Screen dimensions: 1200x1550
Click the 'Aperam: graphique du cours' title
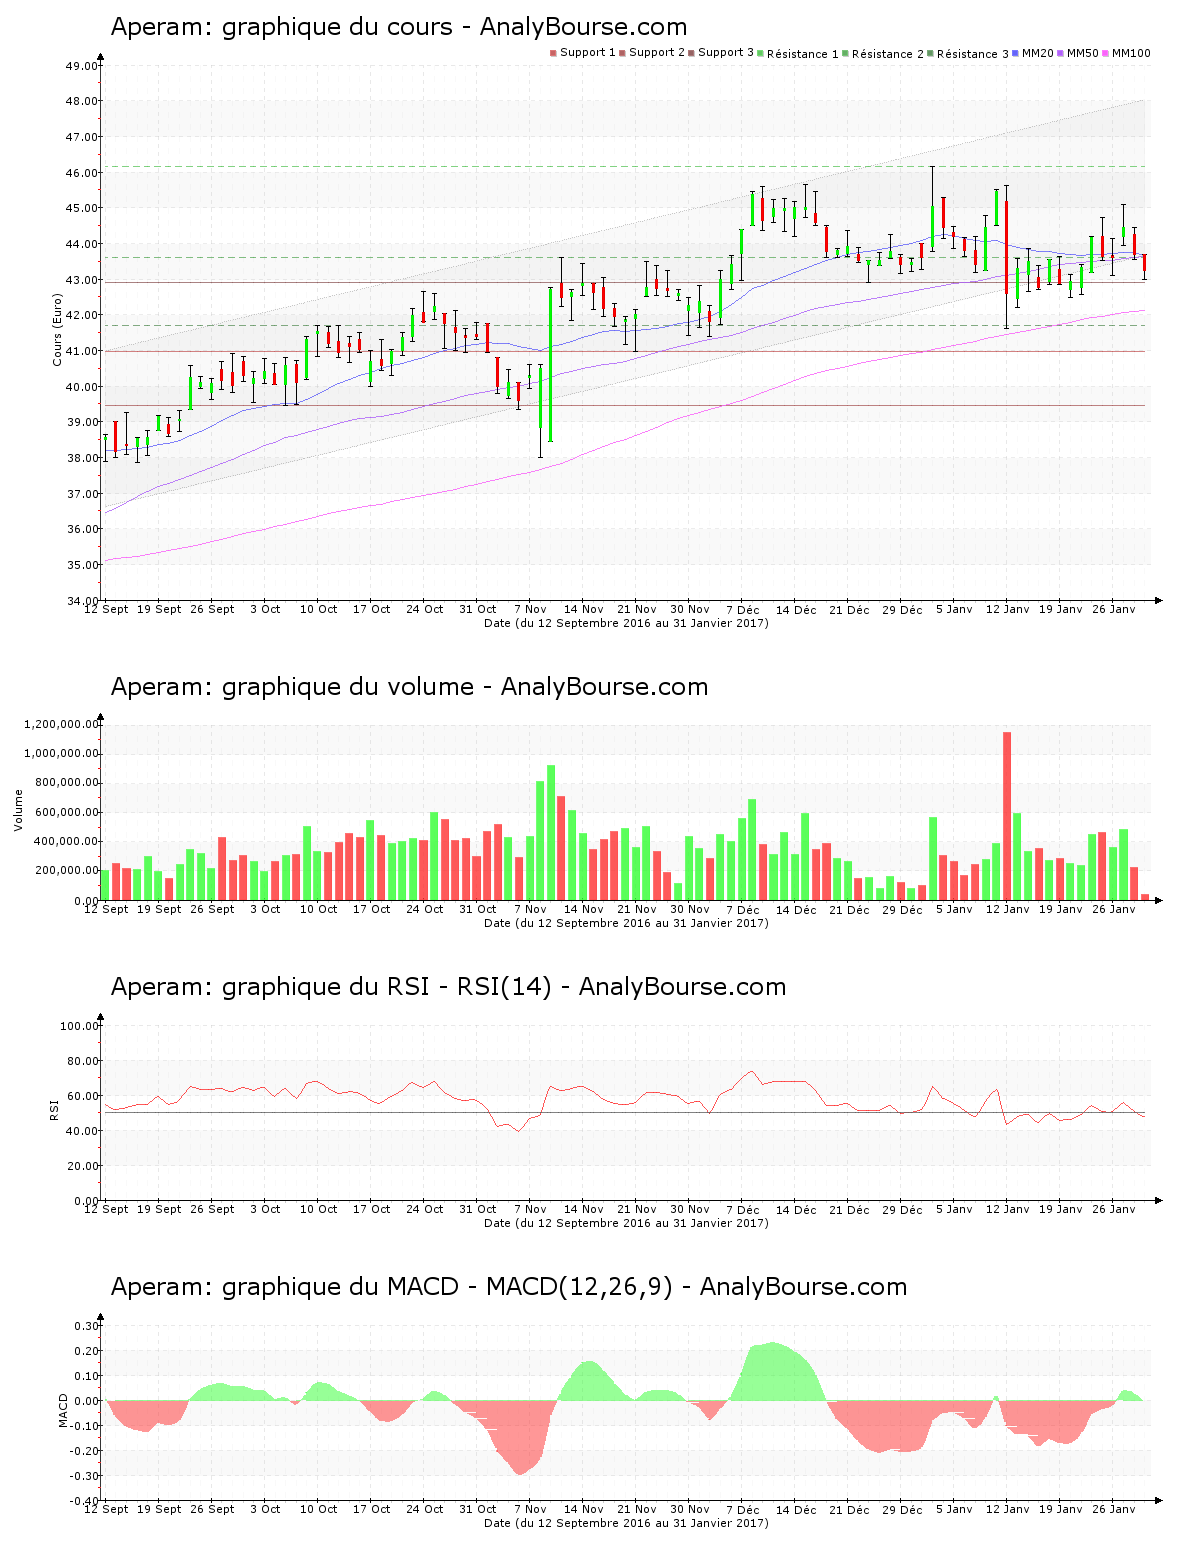(399, 27)
